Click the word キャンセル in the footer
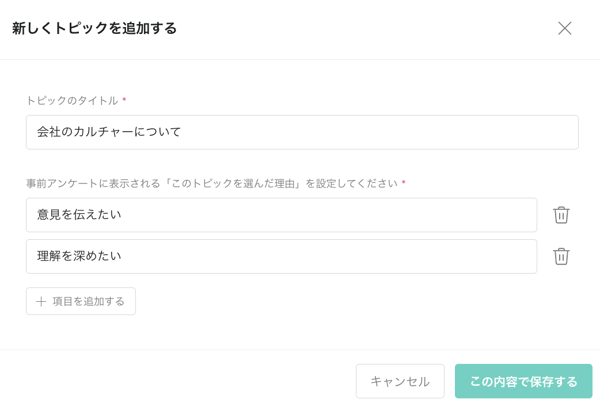This screenshot has width=600, height=407. coord(400,381)
